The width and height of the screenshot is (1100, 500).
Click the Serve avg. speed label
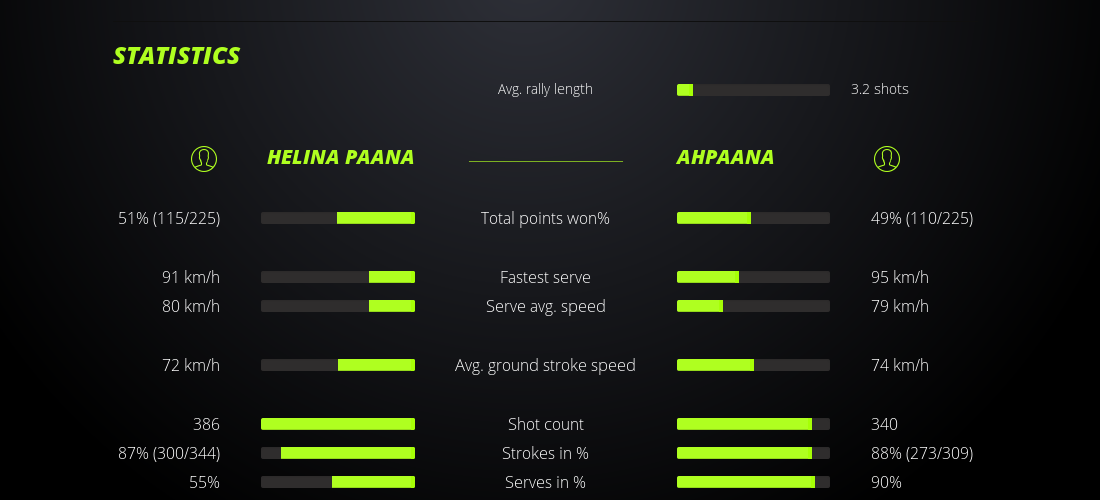pyautogui.click(x=545, y=306)
